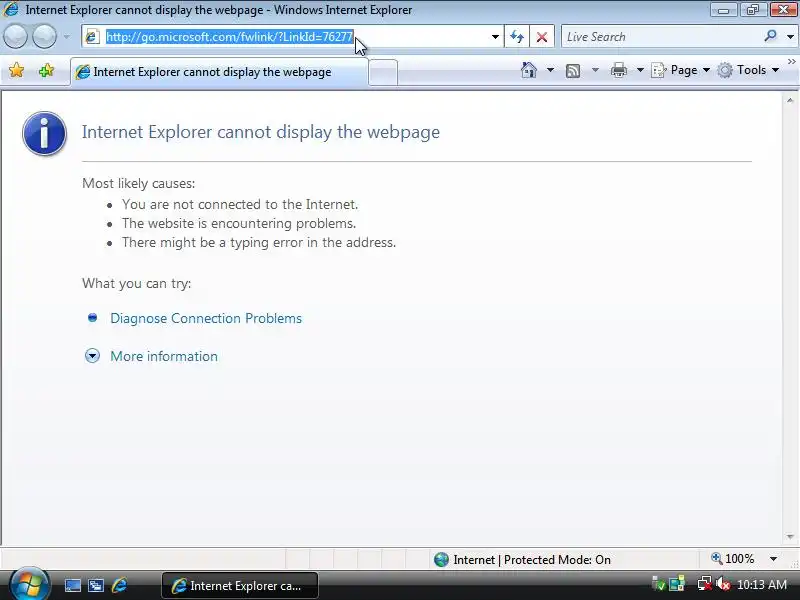Click the RSS Feeds icon
The height and width of the screenshot is (600, 800).
click(573, 70)
